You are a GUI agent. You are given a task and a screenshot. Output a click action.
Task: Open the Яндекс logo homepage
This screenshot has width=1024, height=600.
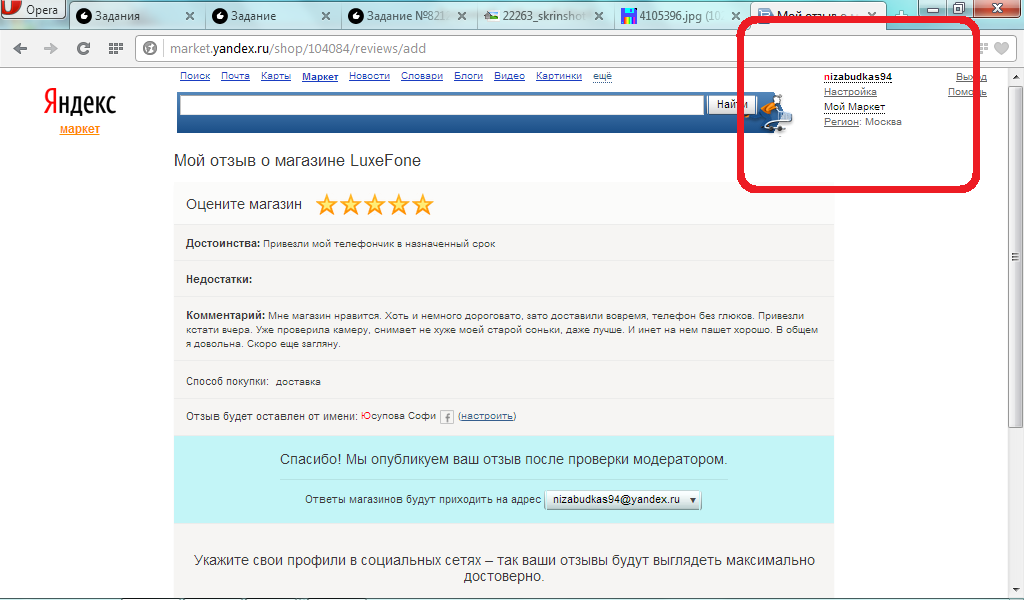[80, 103]
